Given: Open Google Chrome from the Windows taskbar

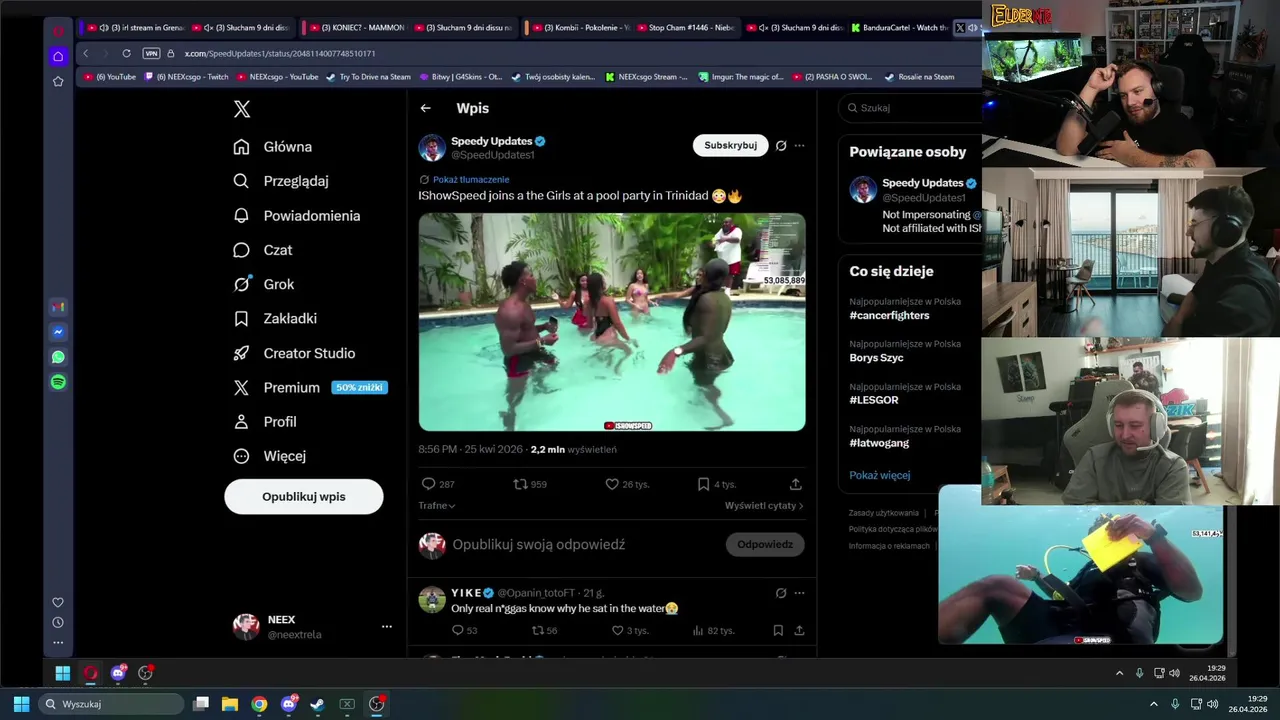Looking at the screenshot, I should click(259, 704).
